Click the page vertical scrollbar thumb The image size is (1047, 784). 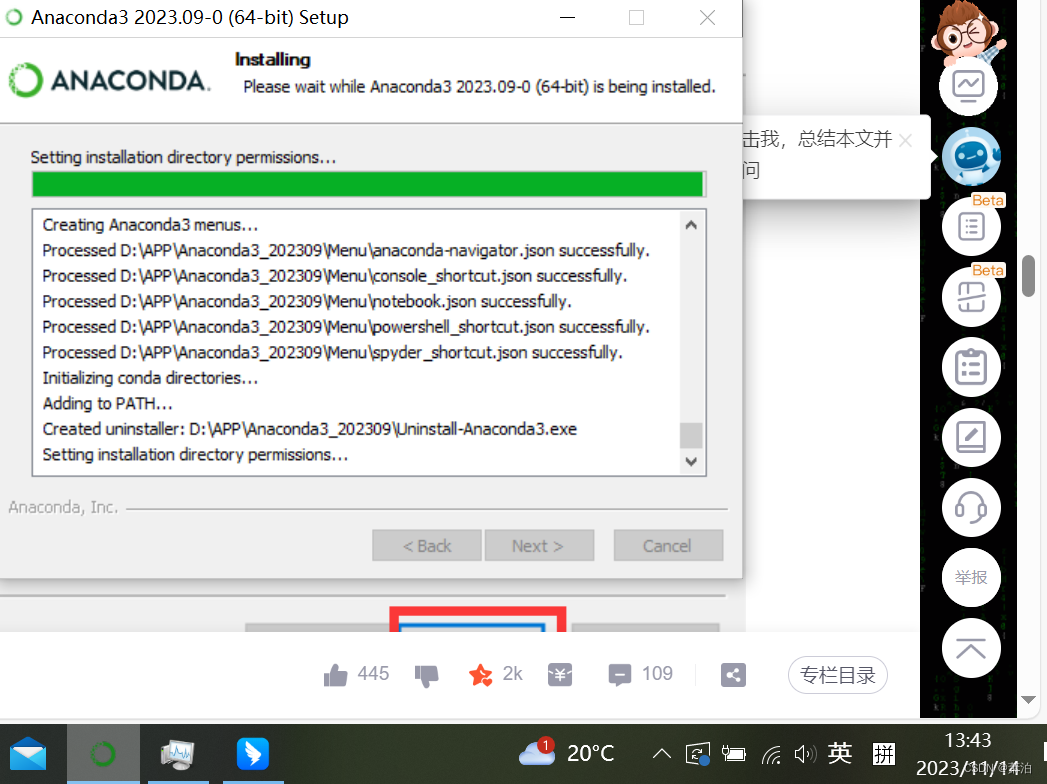(1028, 275)
